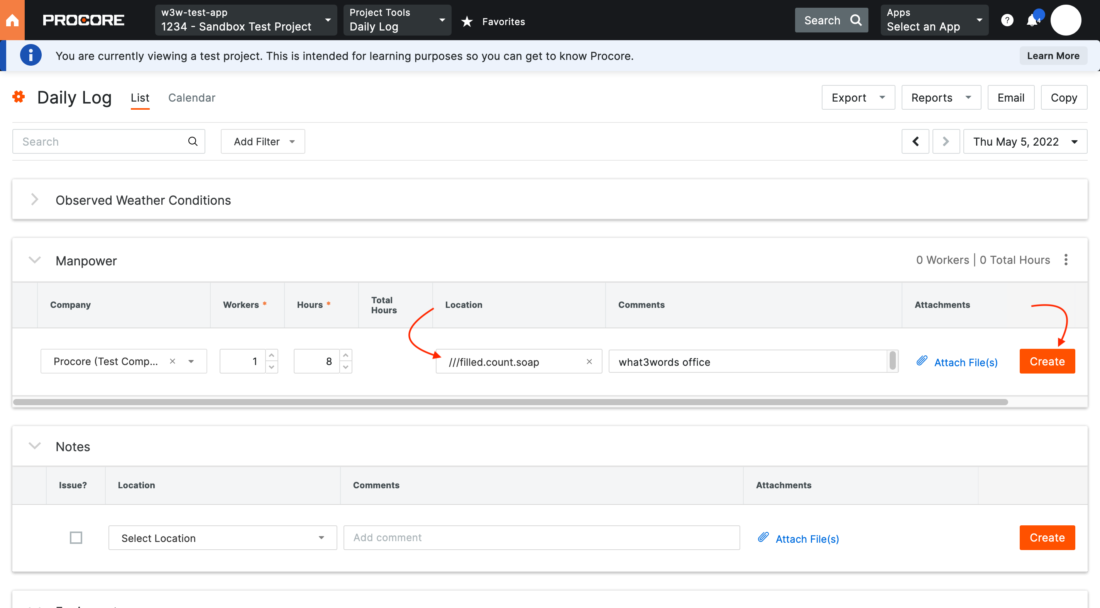Screen dimensions: 1100x608
Task: Click the Copy button
Action: pyautogui.click(x=1064, y=97)
